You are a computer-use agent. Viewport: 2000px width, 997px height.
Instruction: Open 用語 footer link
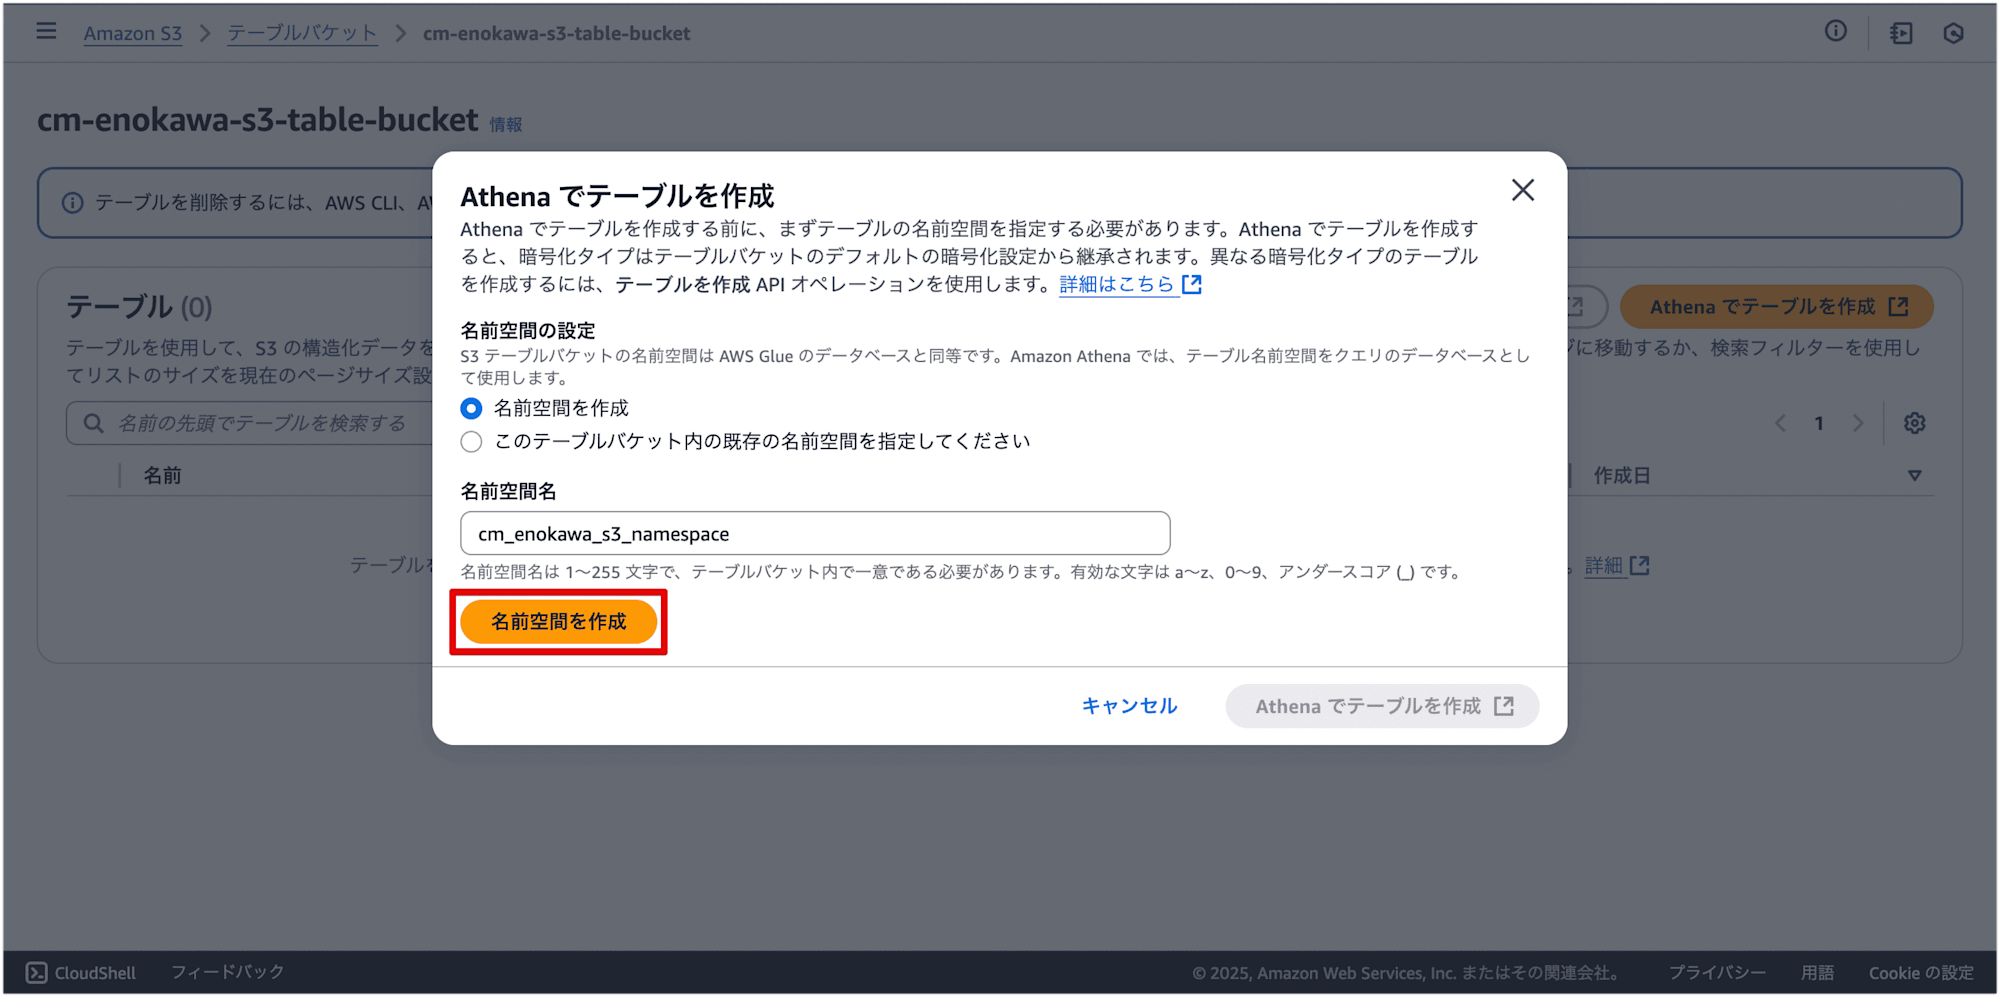(x=1817, y=973)
